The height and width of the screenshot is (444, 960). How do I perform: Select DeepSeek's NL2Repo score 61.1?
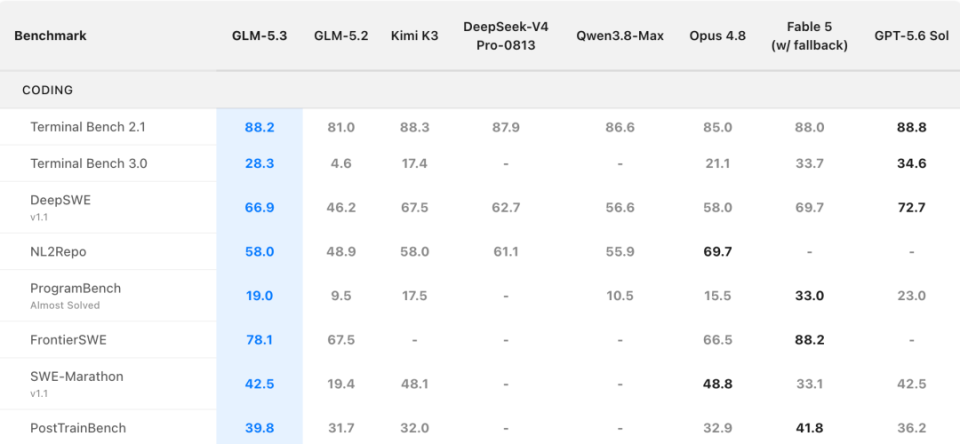click(x=506, y=251)
